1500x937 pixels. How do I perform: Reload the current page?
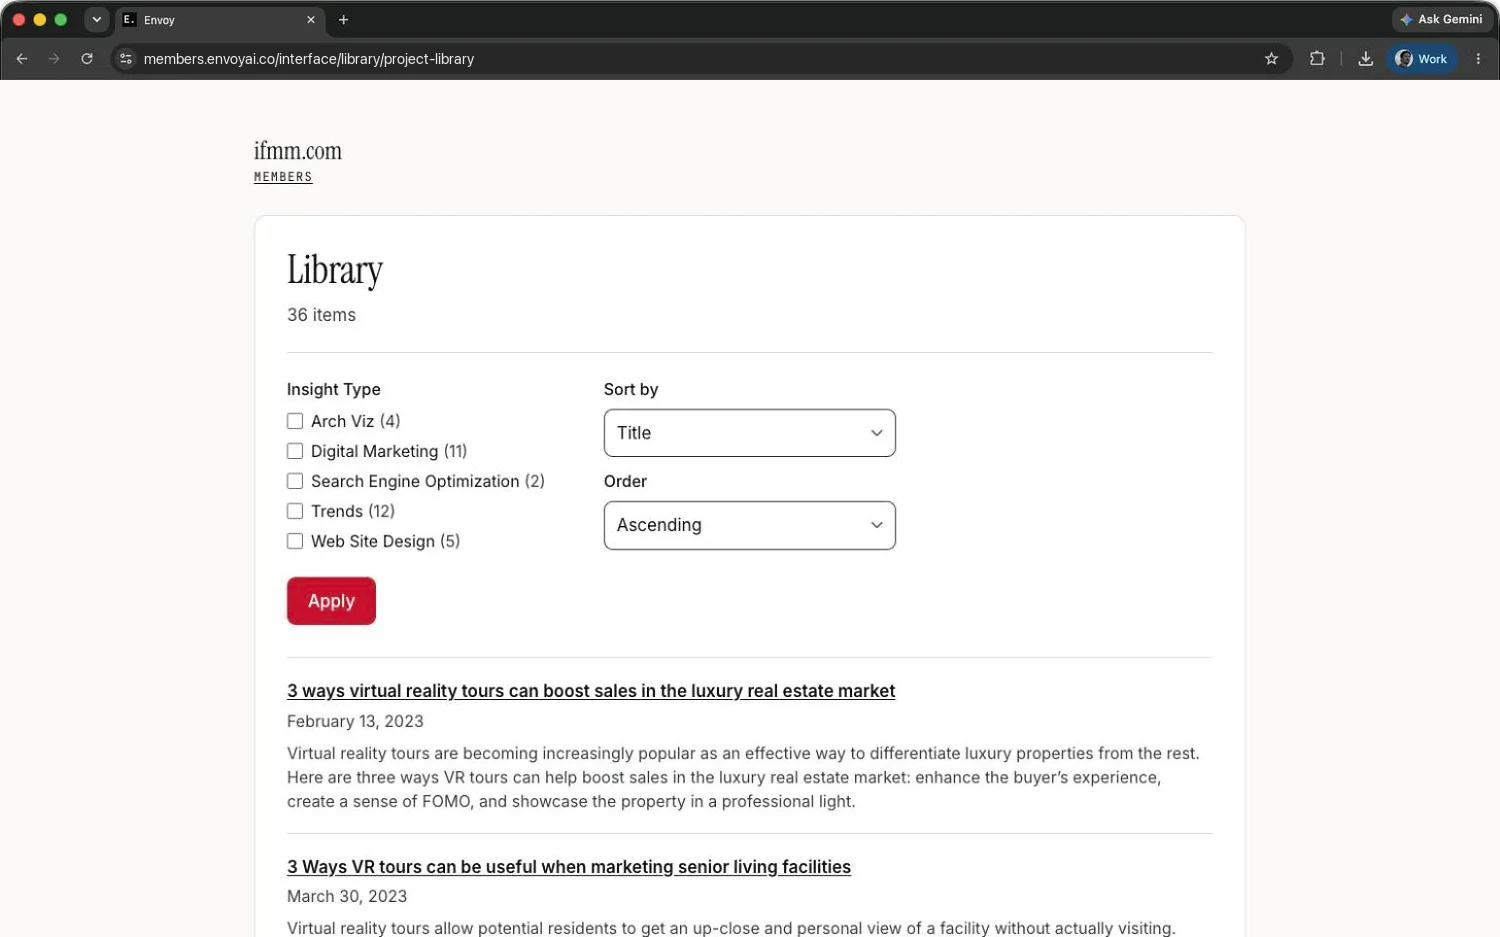pos(87,59)
